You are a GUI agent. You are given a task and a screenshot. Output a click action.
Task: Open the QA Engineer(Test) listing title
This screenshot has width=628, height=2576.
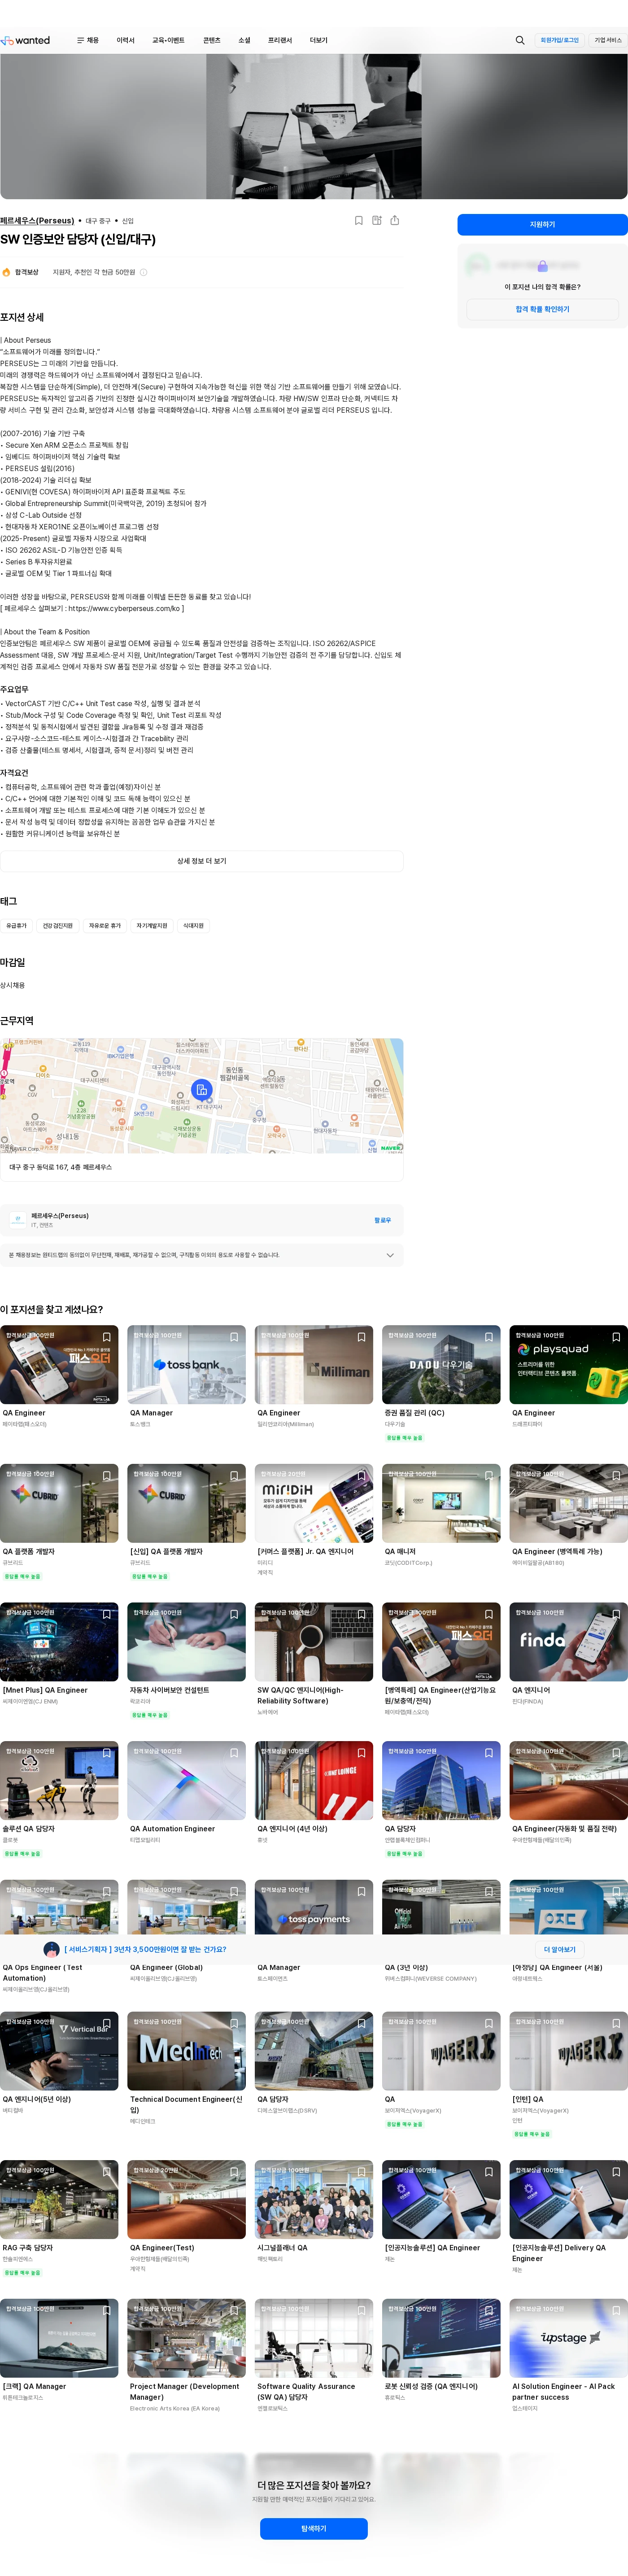[x=162, y=2247]
